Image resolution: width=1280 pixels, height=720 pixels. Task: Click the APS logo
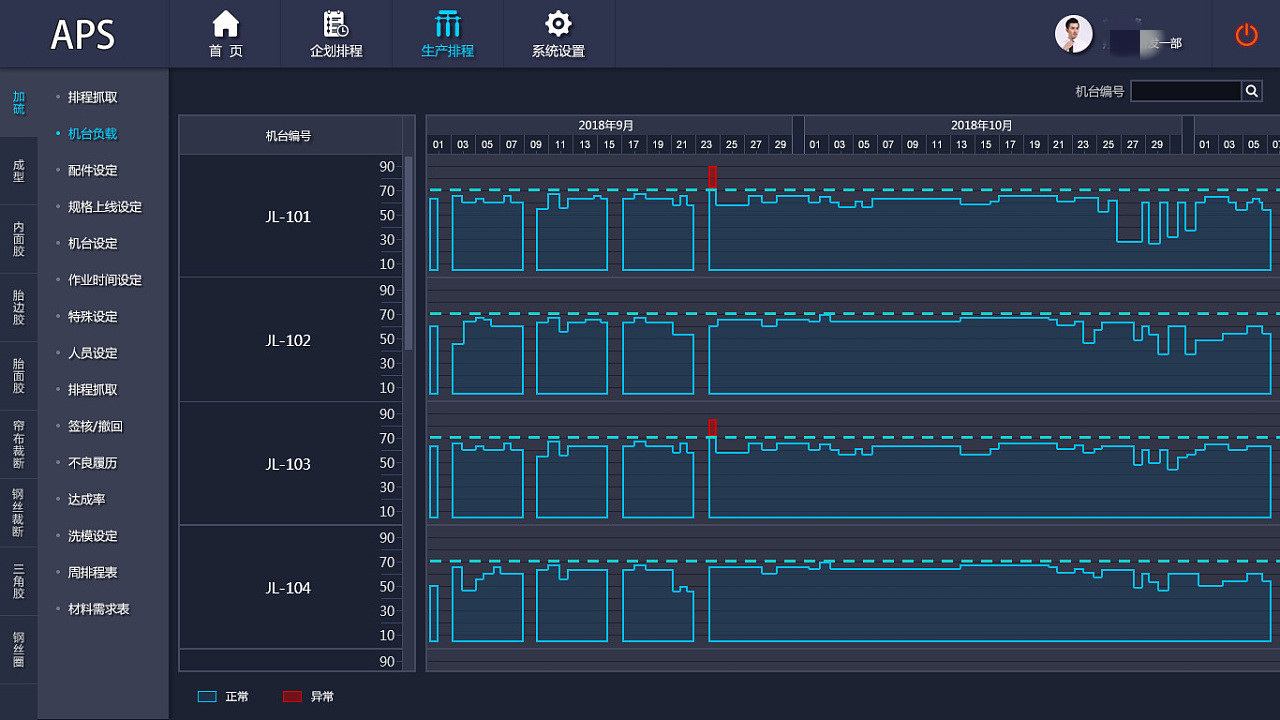[83, 35]
